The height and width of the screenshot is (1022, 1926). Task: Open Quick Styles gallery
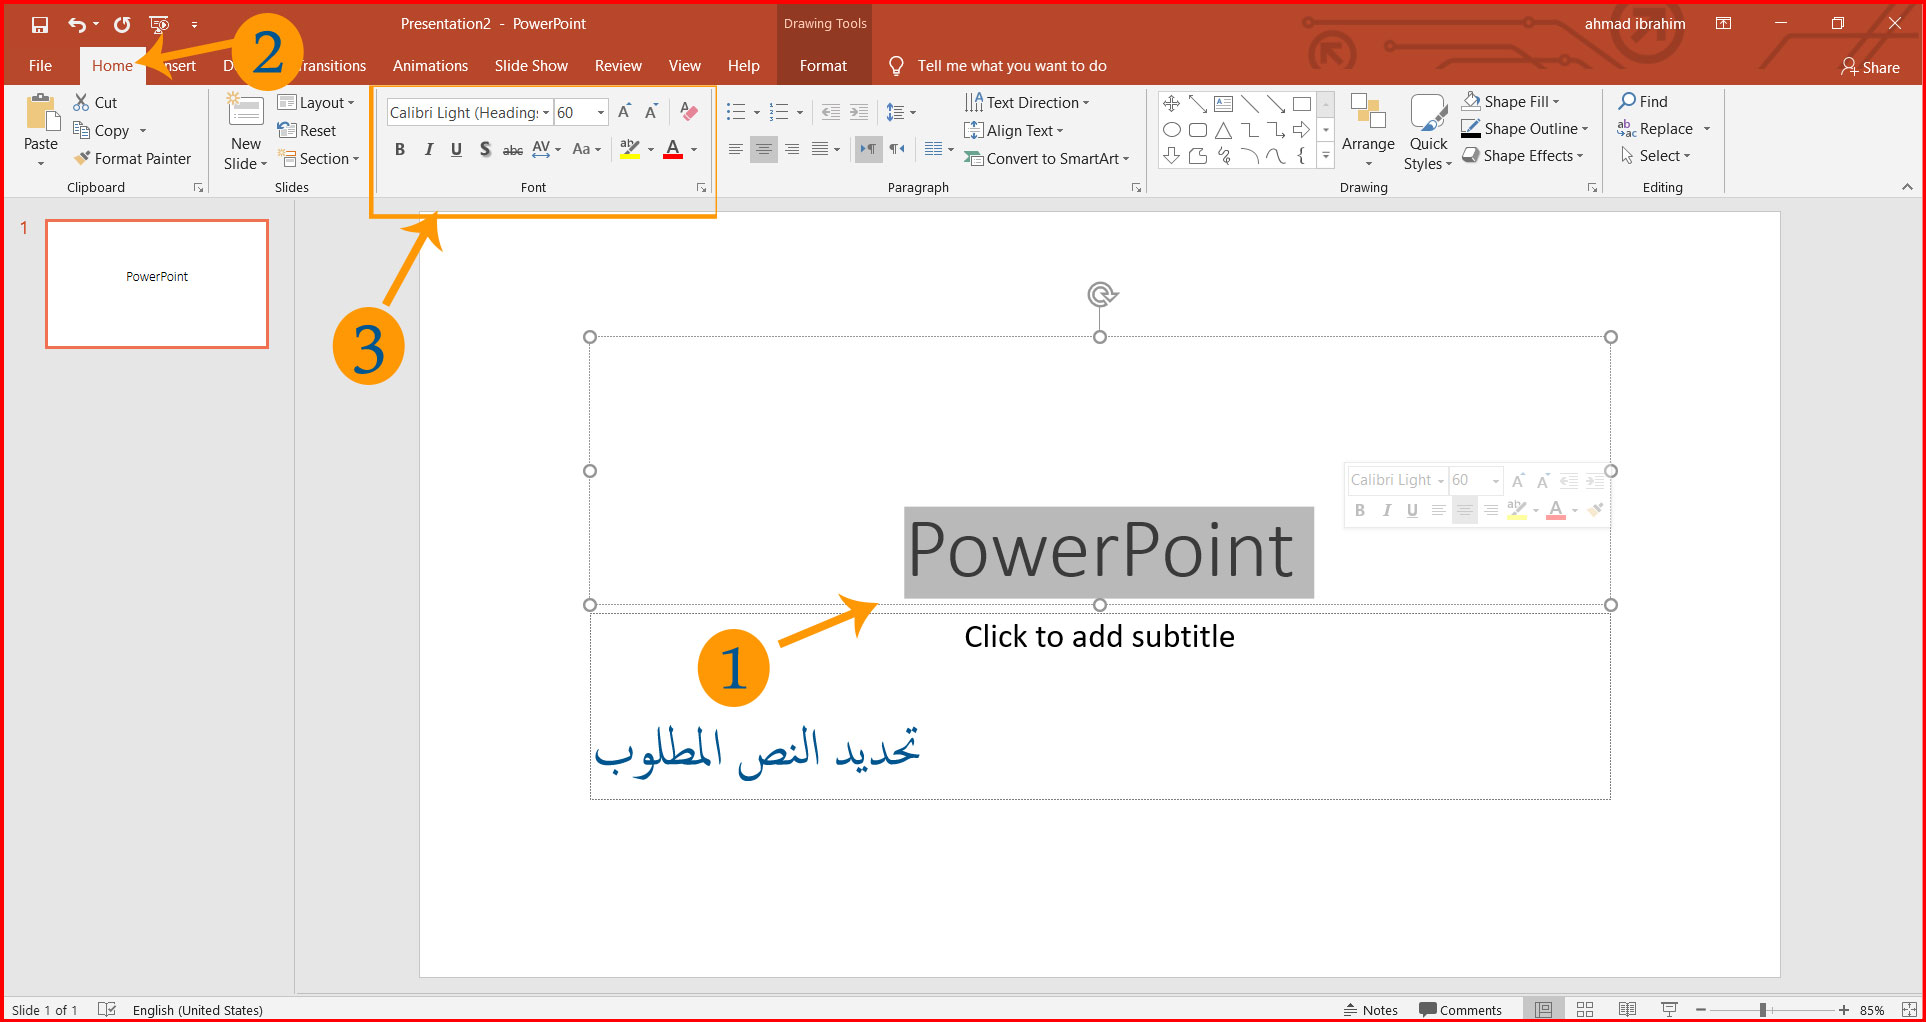[1428, 132]
